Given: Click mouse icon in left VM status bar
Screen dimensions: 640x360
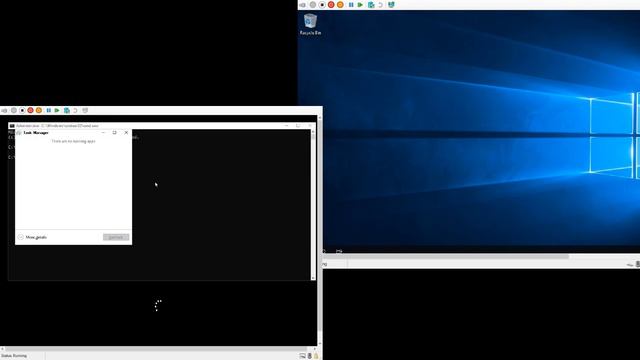Looking at the screenshot, I should pyautogui.click(x=309, y=356).
